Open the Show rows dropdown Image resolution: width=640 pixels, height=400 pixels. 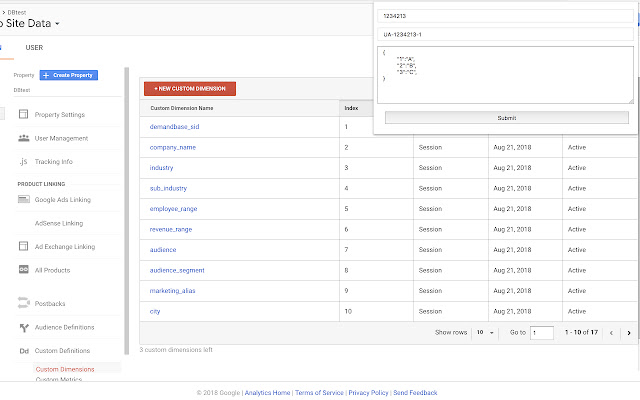[x=485, y=333]
